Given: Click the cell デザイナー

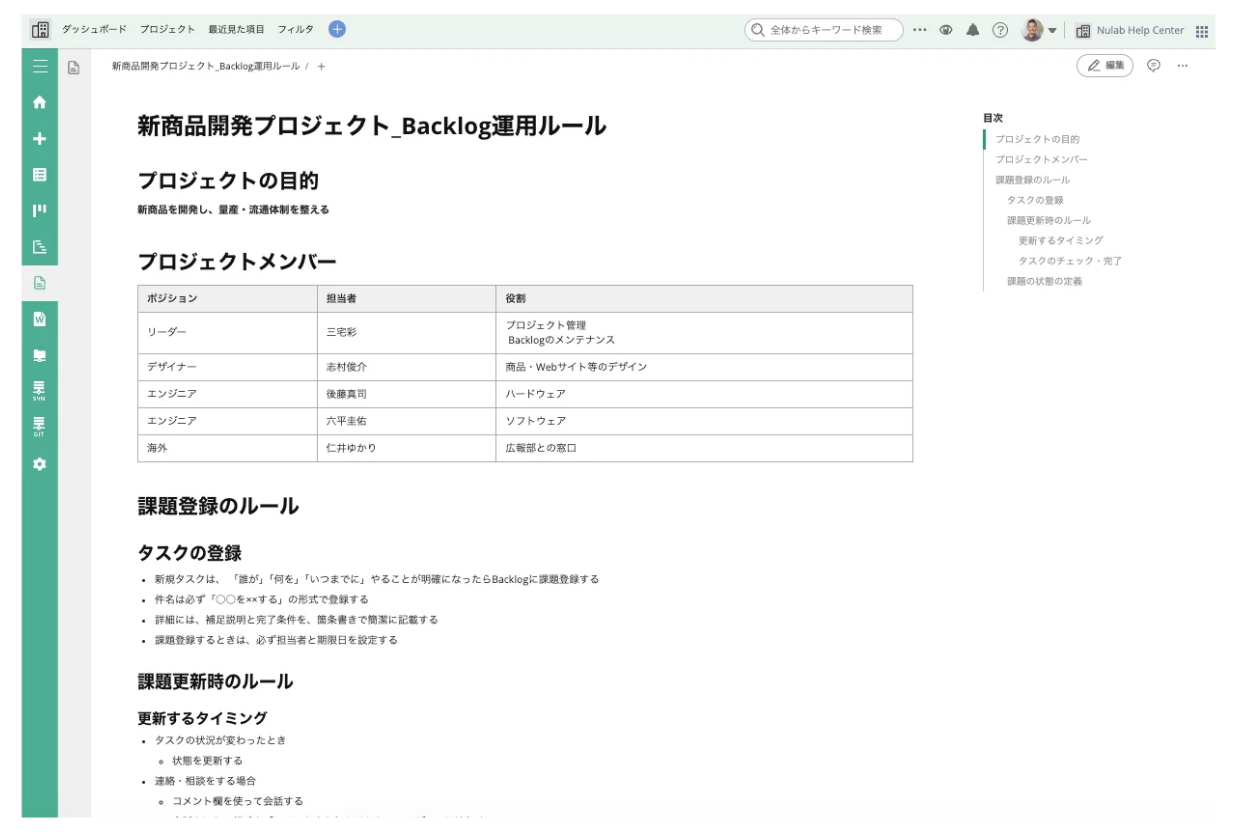Looking at the screenshot, I should [227, 367].
